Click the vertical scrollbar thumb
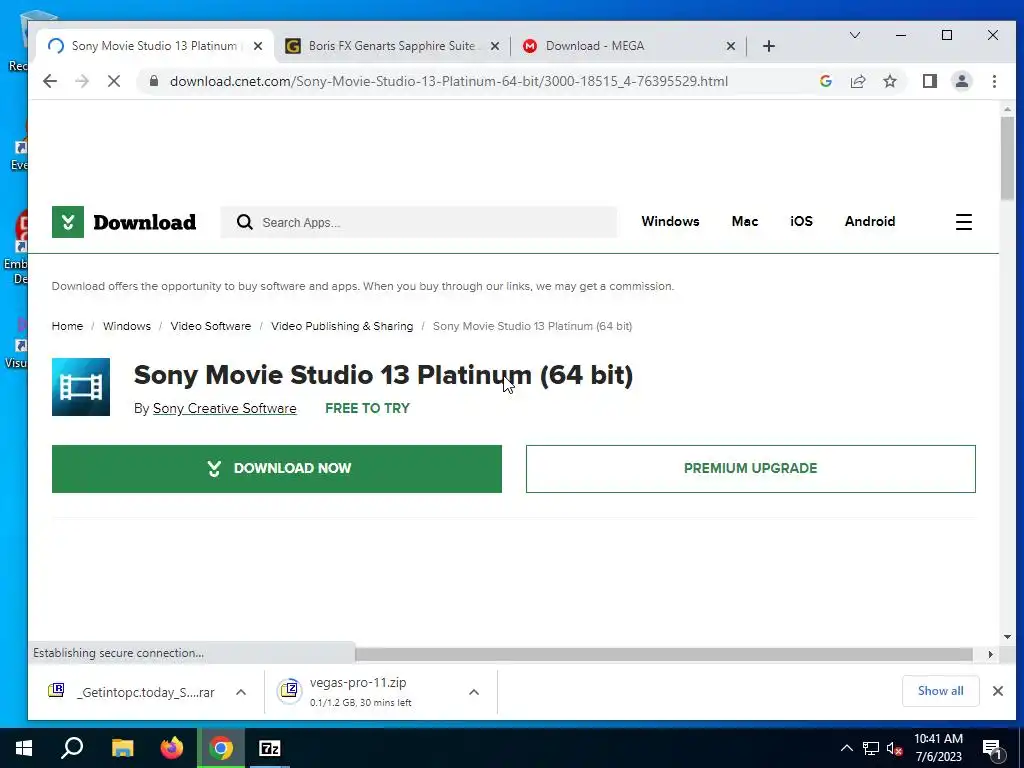Image resolution: width=1024 pixels, height=768 pixels. pyautogui.click(x=1007, y=158)
